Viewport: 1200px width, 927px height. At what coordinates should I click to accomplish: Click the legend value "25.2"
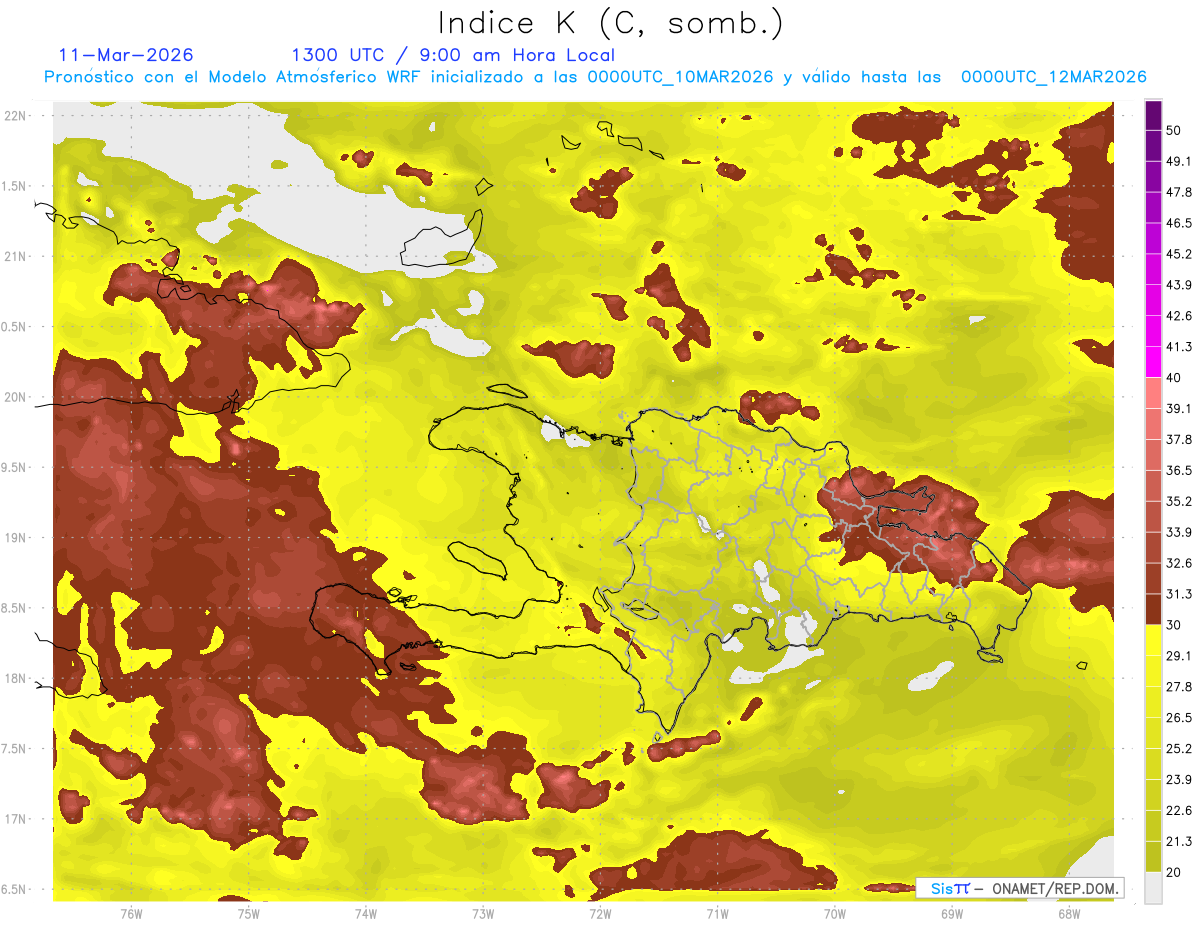pos(1179,748)
